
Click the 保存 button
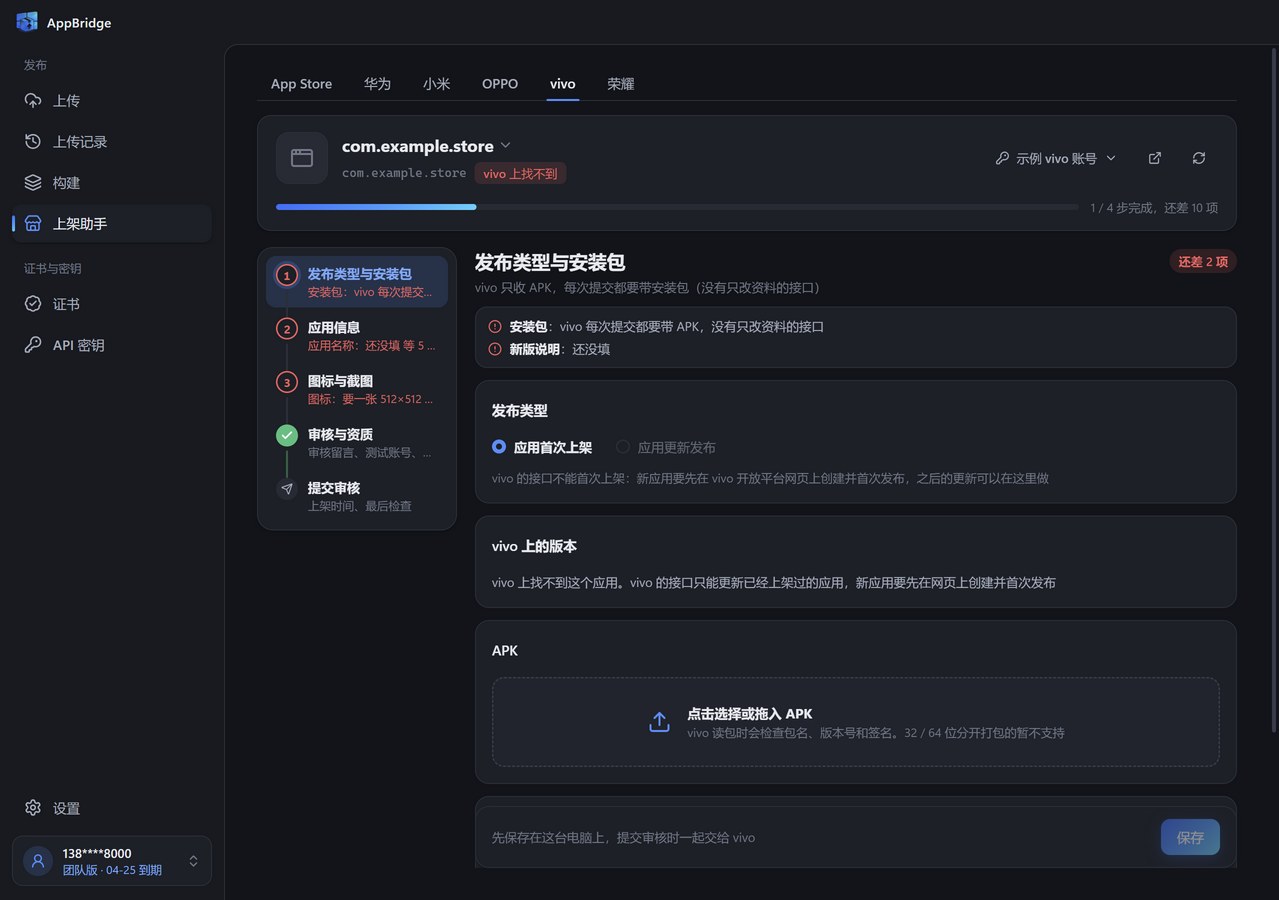pos(1190,837)
